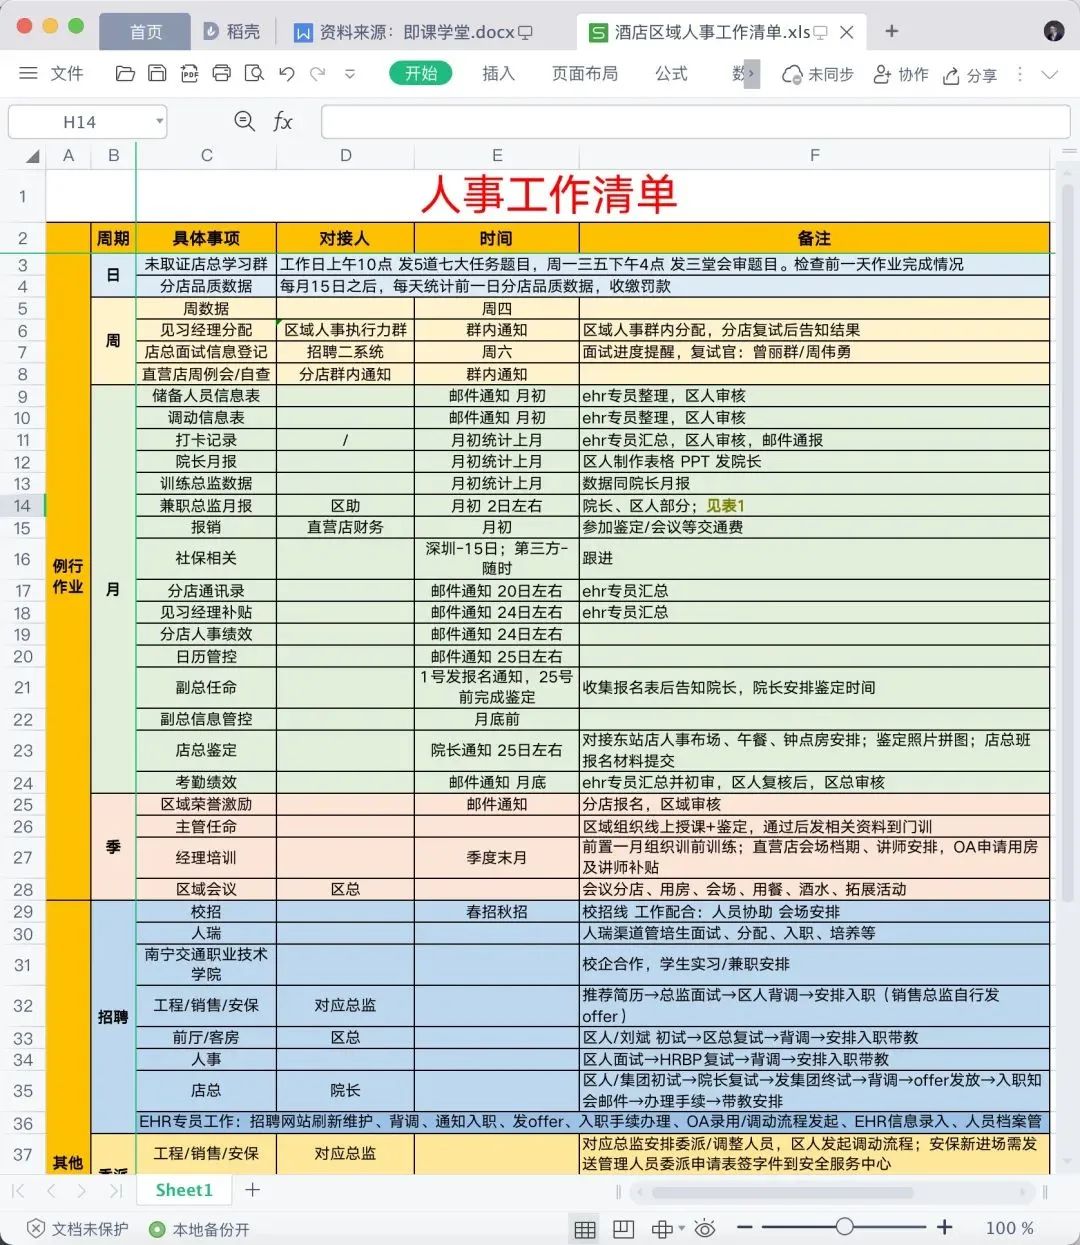Click the zoom out minus button
Viewport: 1080px width, 1245px height.
744,1228
